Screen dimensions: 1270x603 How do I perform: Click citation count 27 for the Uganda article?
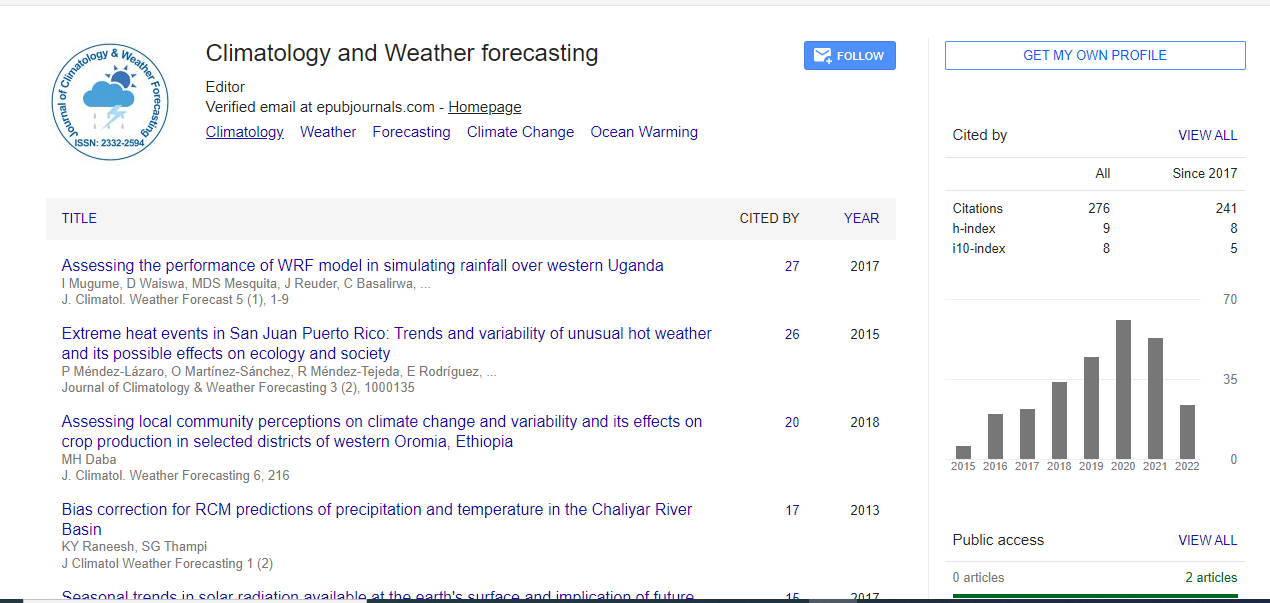(x=792, y=267)
